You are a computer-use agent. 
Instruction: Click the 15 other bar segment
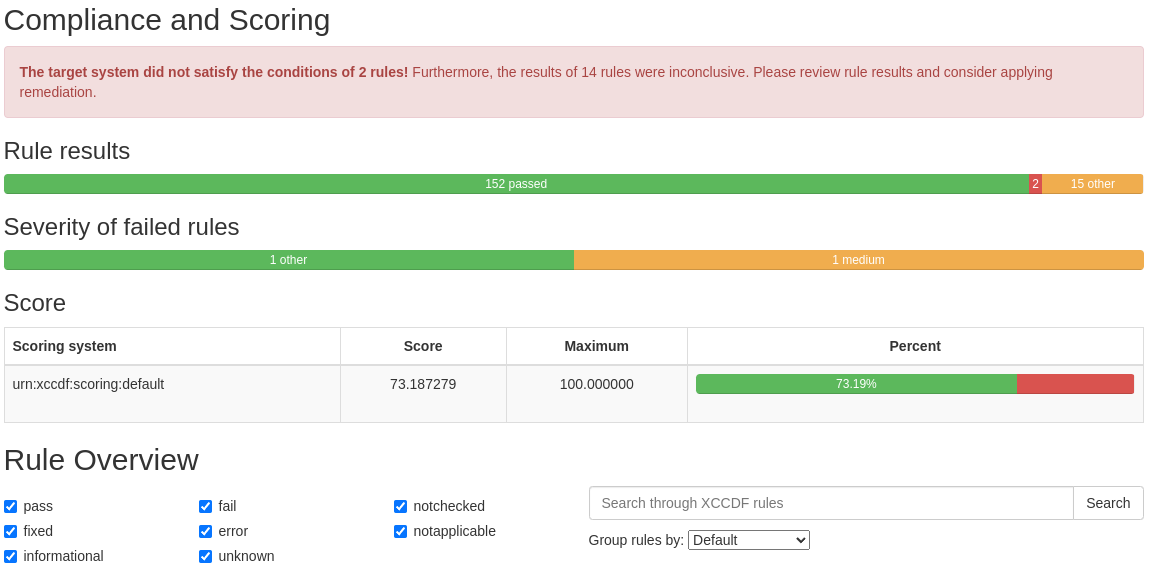pos(1092,184)
